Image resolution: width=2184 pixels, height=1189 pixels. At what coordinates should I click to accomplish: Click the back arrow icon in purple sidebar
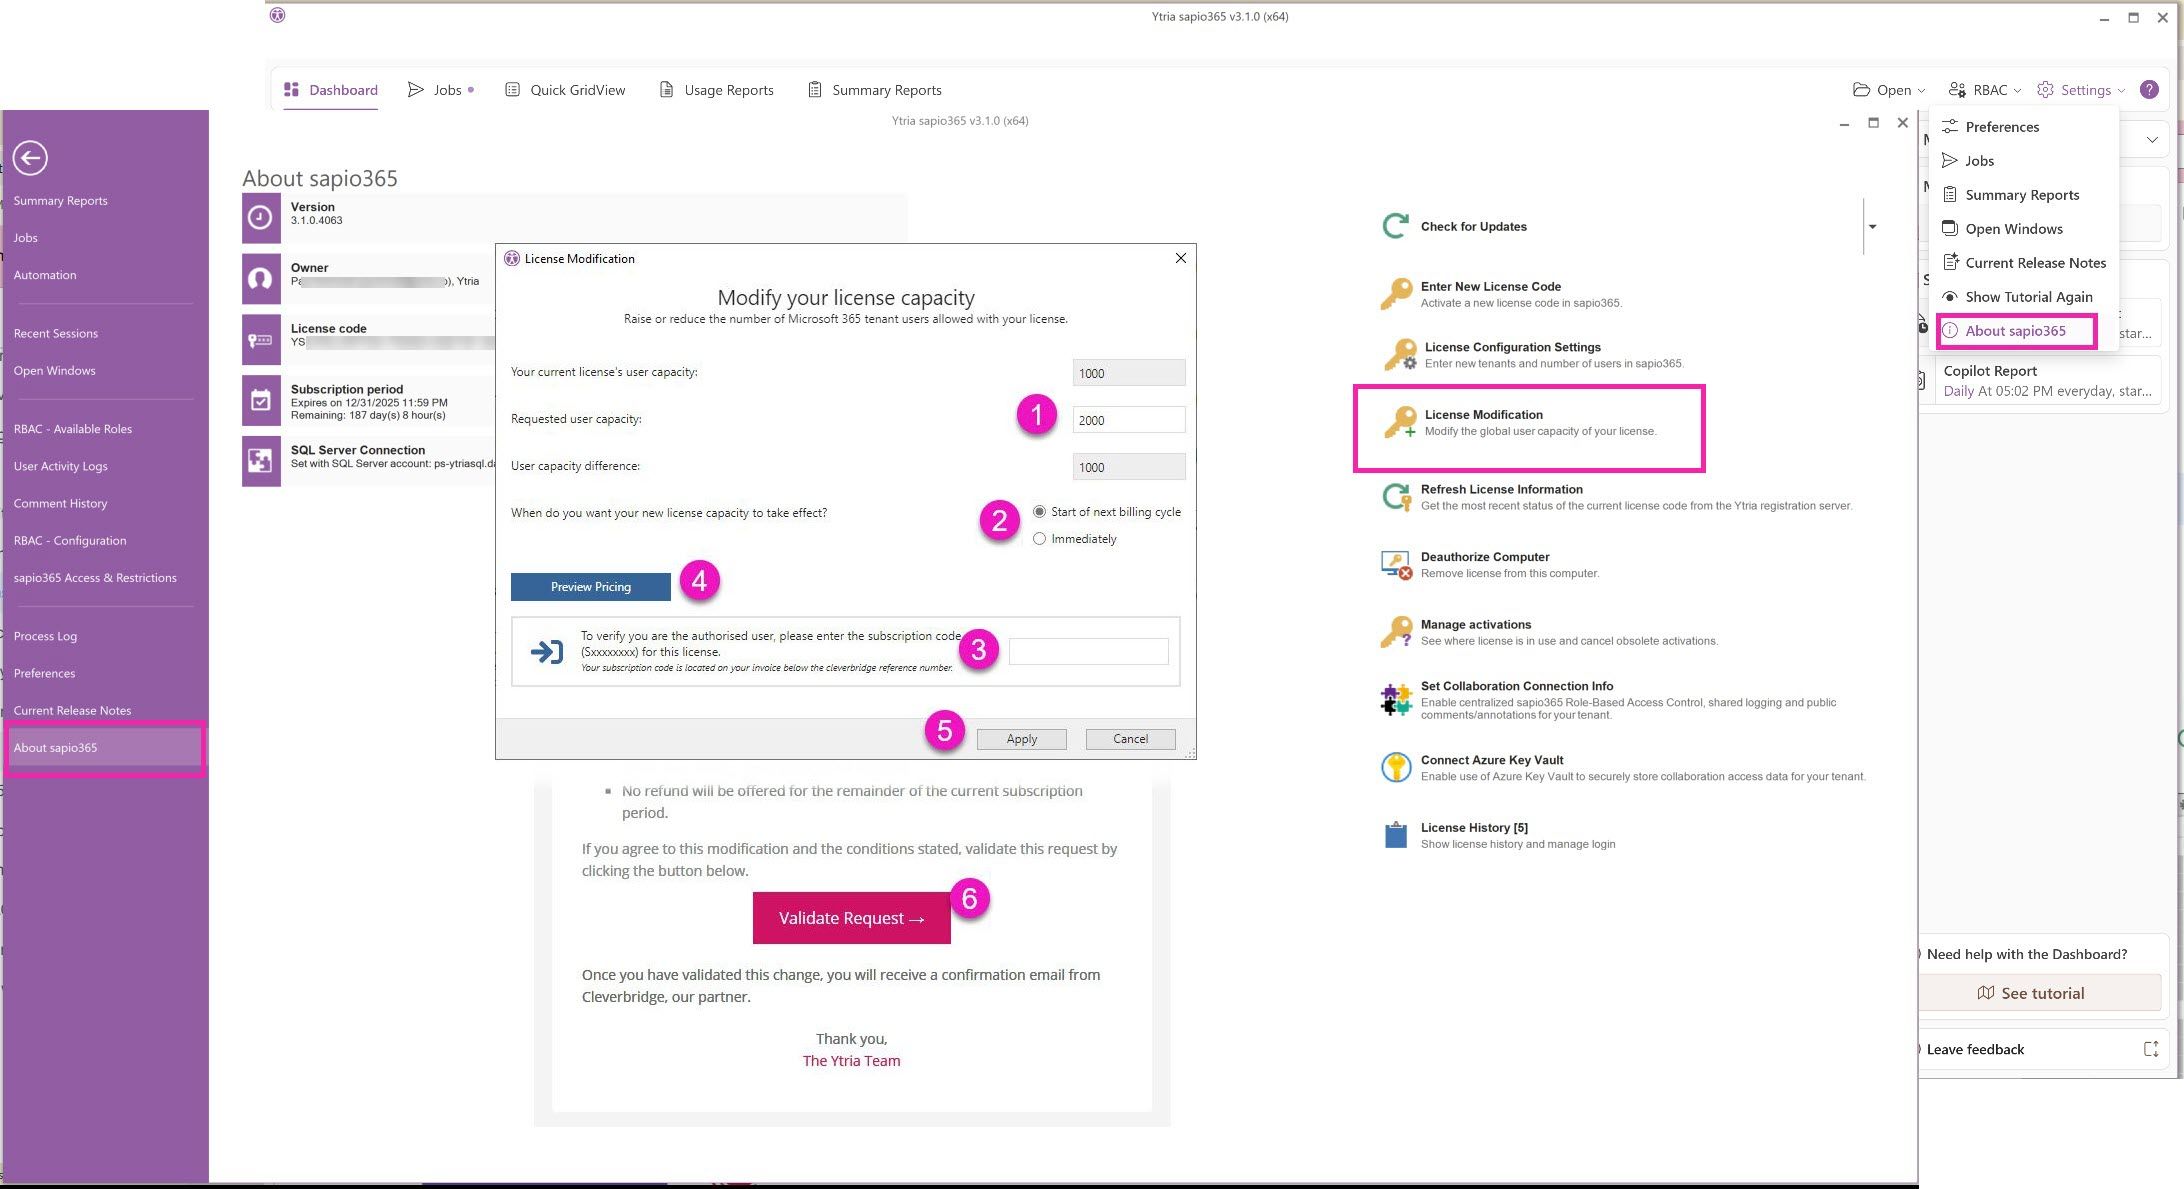30,158
